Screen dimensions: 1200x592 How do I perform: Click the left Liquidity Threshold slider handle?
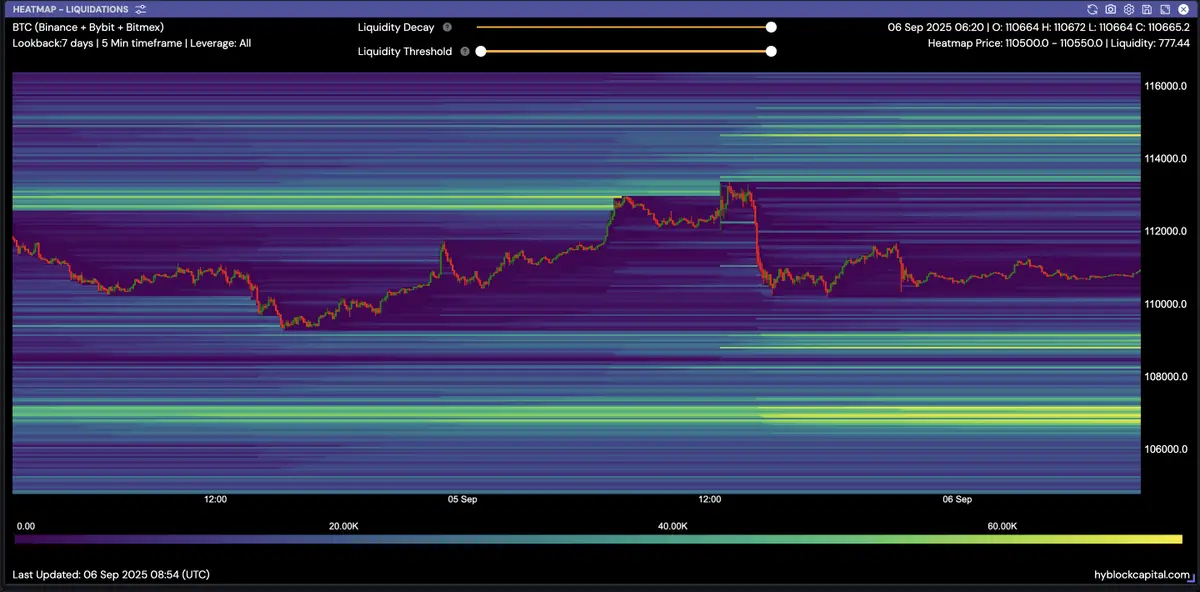(x=480, y=51)
